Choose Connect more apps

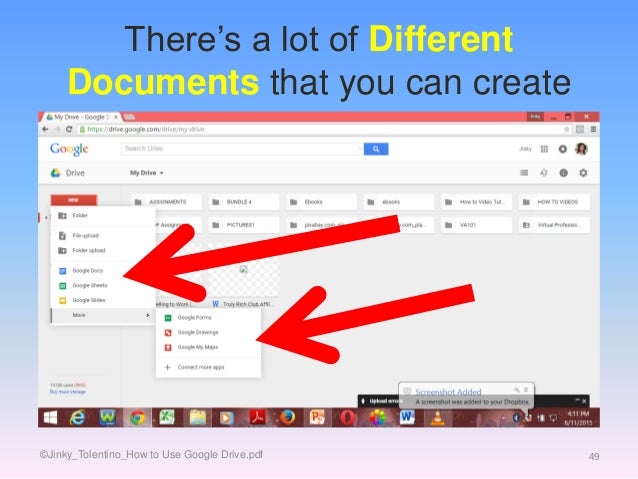pyautogui.click(x=208, y=367)
